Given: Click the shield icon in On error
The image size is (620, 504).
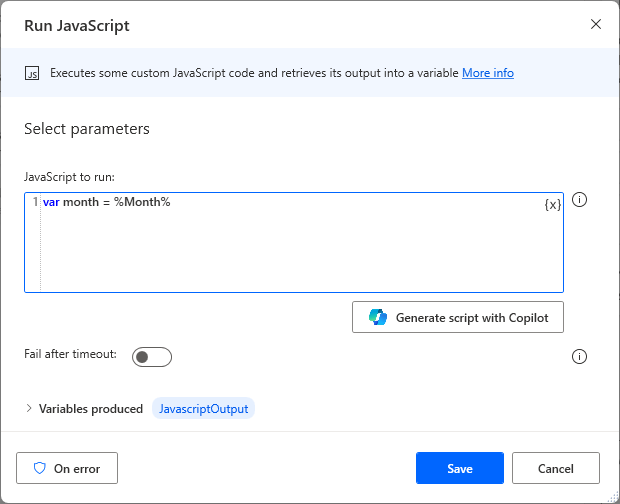Looking at the screenshot, I should tap(40, 468).
